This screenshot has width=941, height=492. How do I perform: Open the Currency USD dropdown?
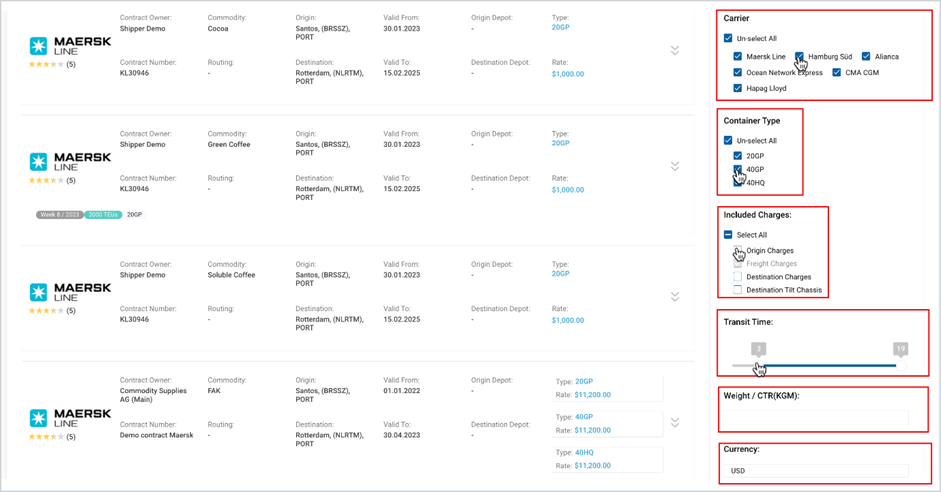click(x=816, y=471)
